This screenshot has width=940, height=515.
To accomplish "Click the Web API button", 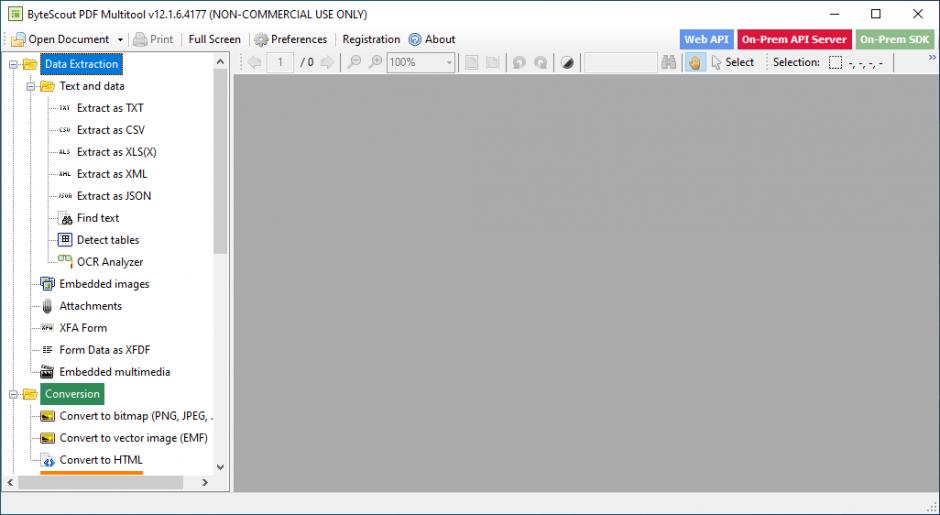I will pyautogui.click(x=706, y=40).
